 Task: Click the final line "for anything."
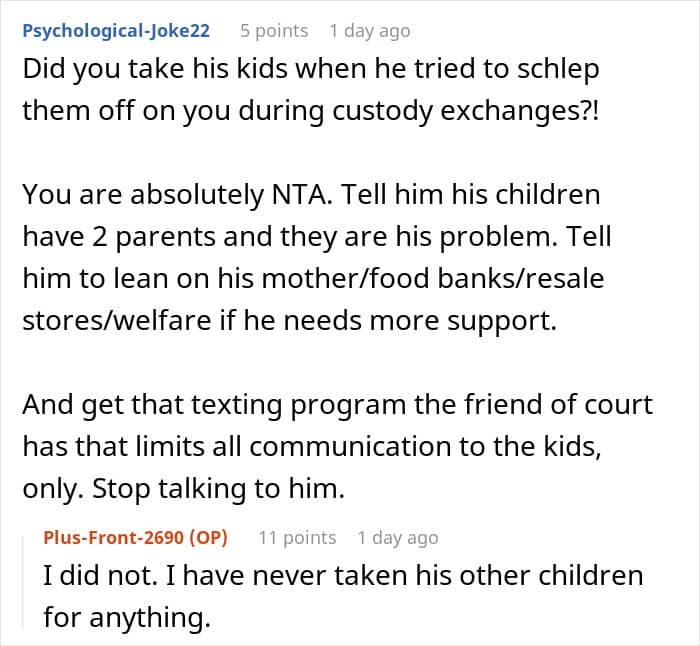coord(127,617)
